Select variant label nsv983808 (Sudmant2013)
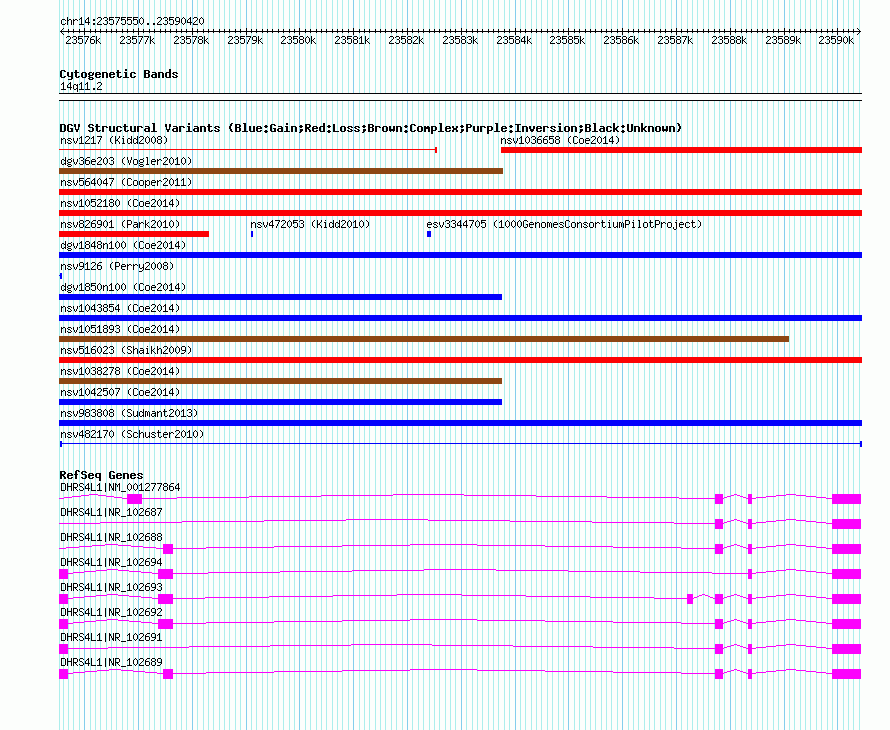Screen dimensions: 890x730 (x=129, y=413)
